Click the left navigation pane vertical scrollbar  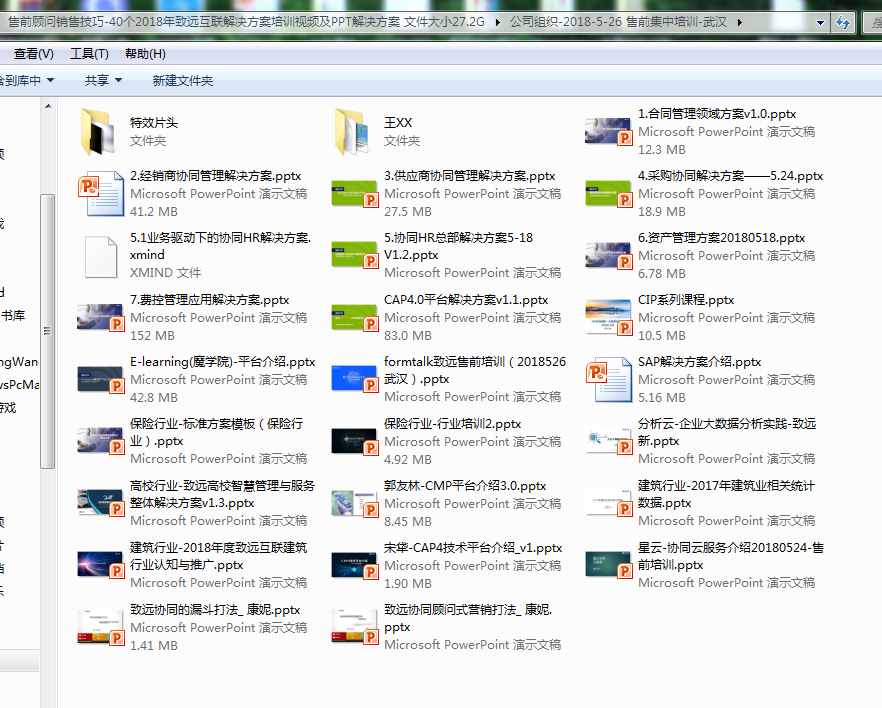coord(47,330)
